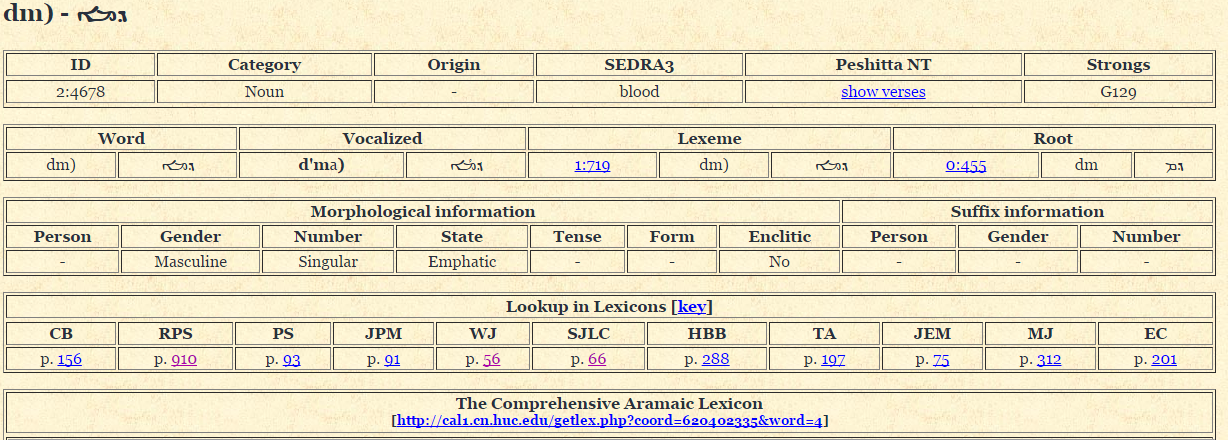Open SJLC lexicon page 66
The image size is (1228, 440).
[x=597, y=359]
